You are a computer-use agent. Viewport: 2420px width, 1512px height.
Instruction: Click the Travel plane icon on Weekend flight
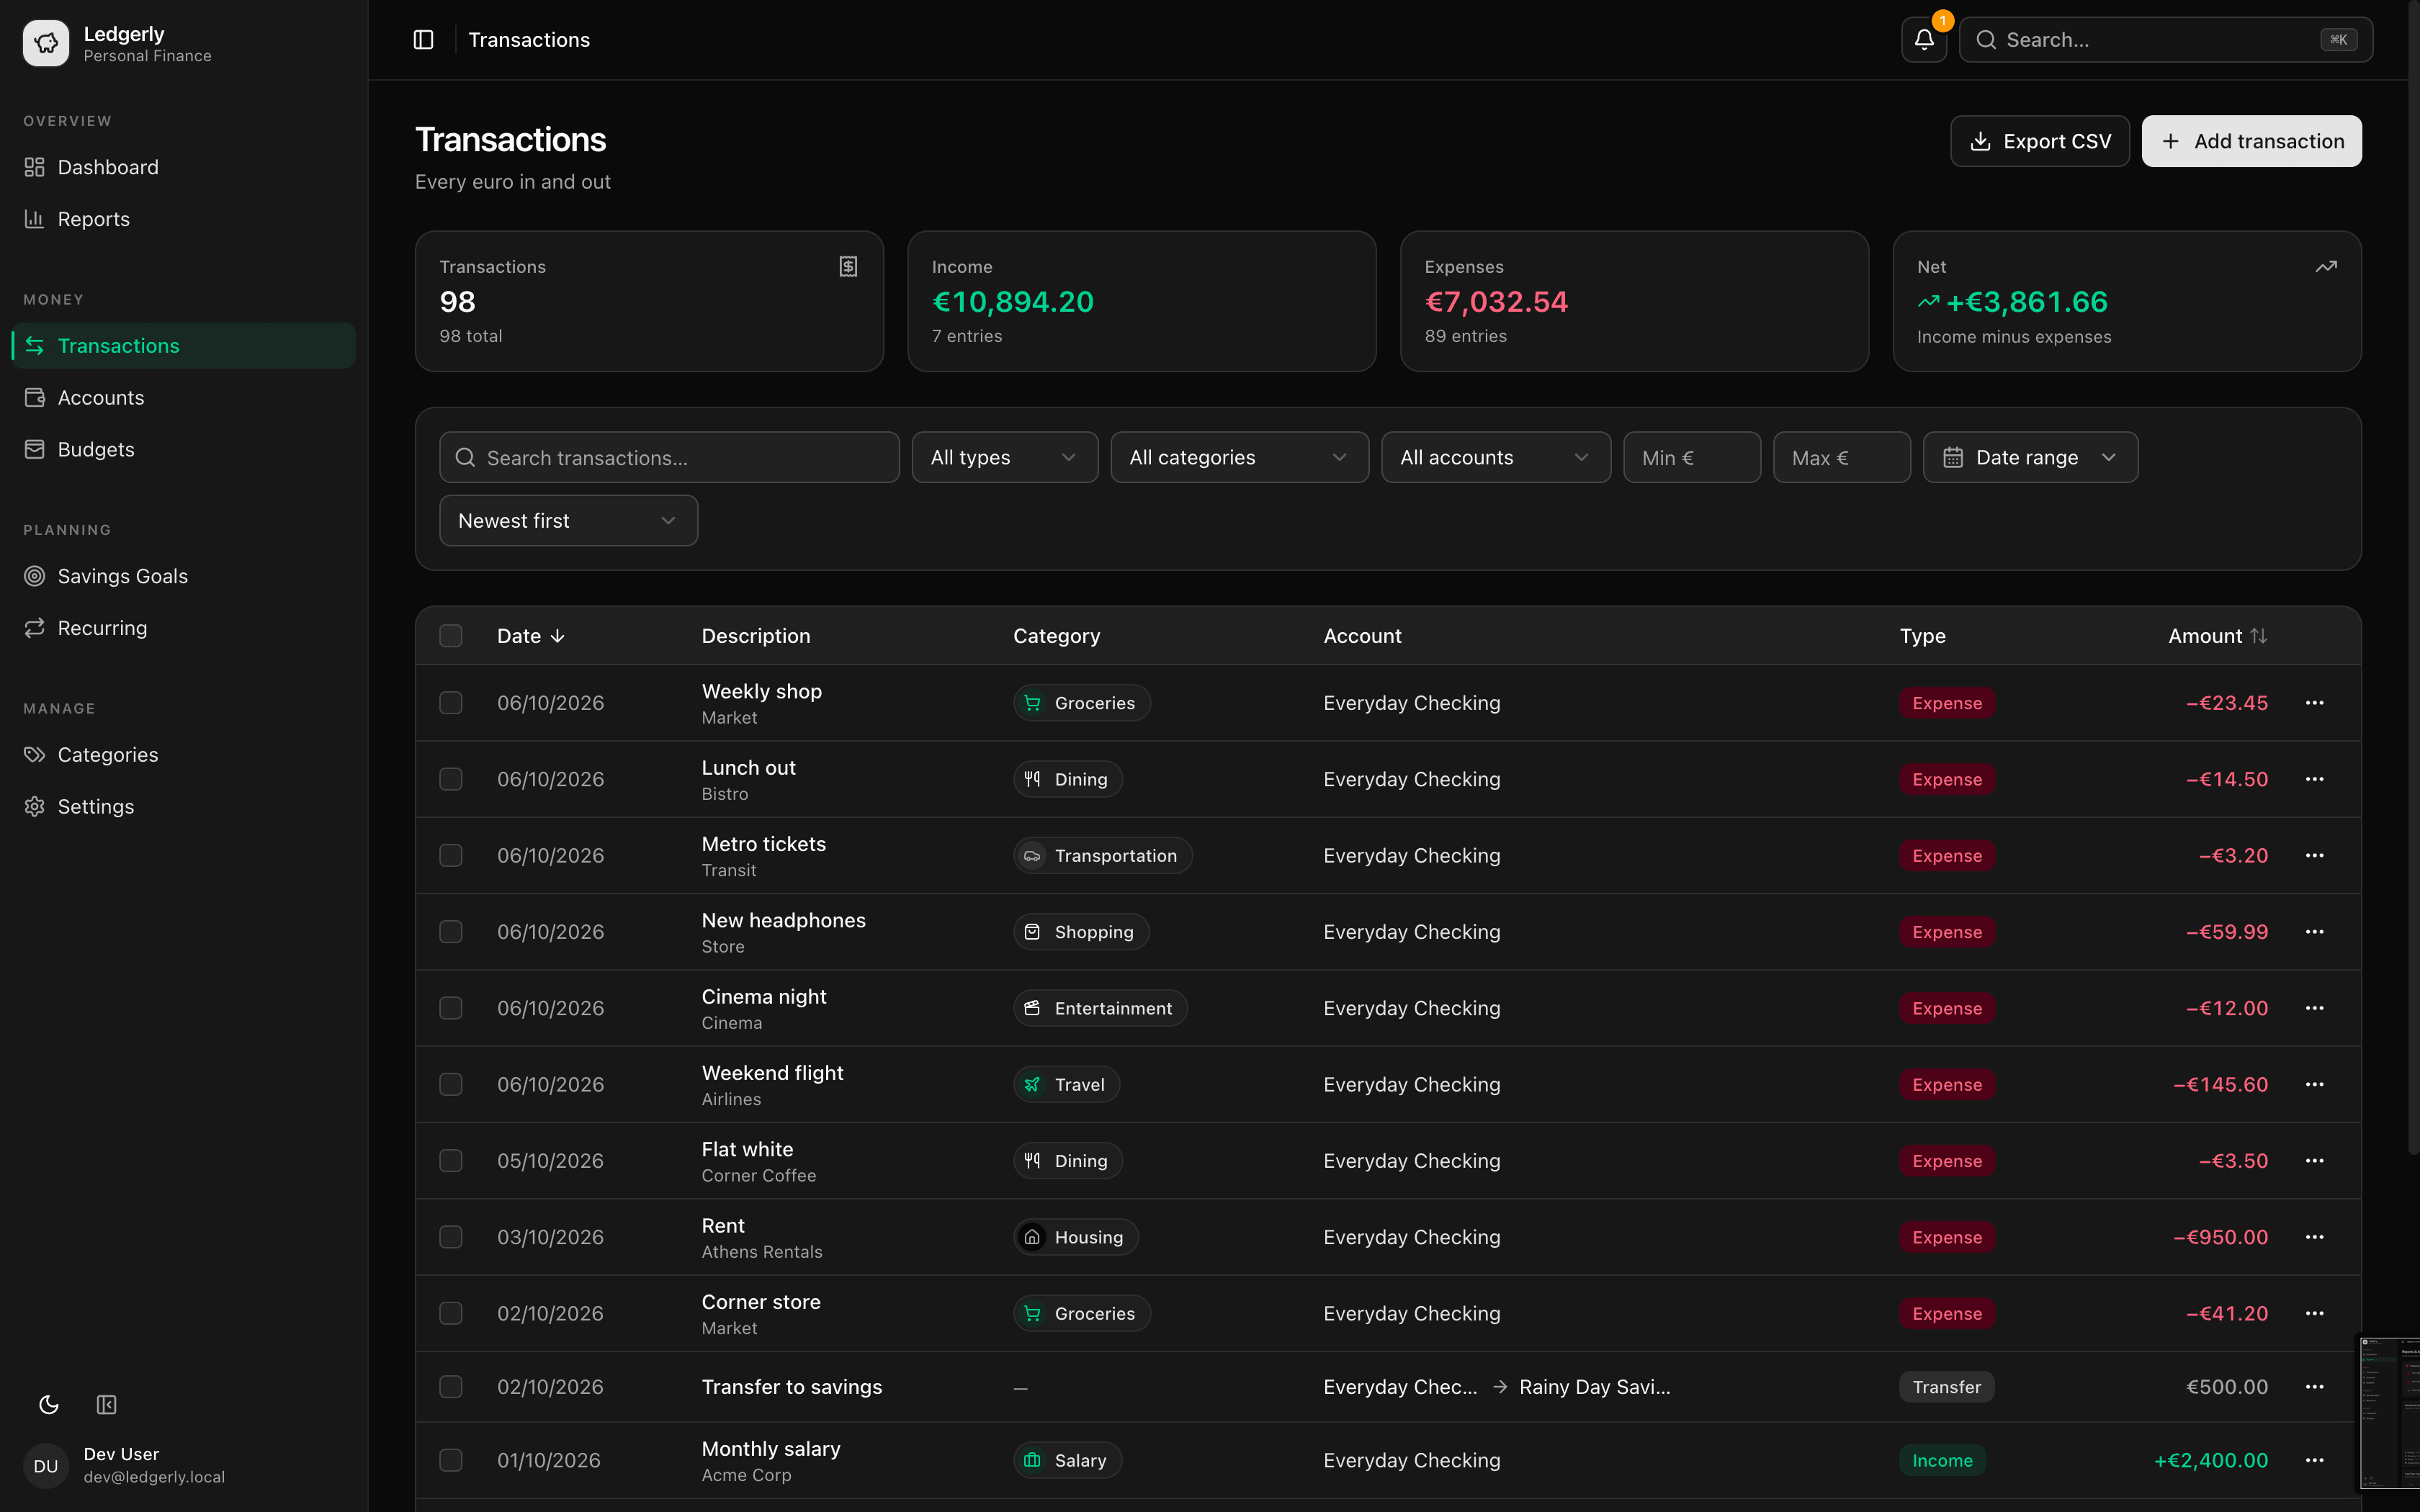click(x=1032, y=1085)
